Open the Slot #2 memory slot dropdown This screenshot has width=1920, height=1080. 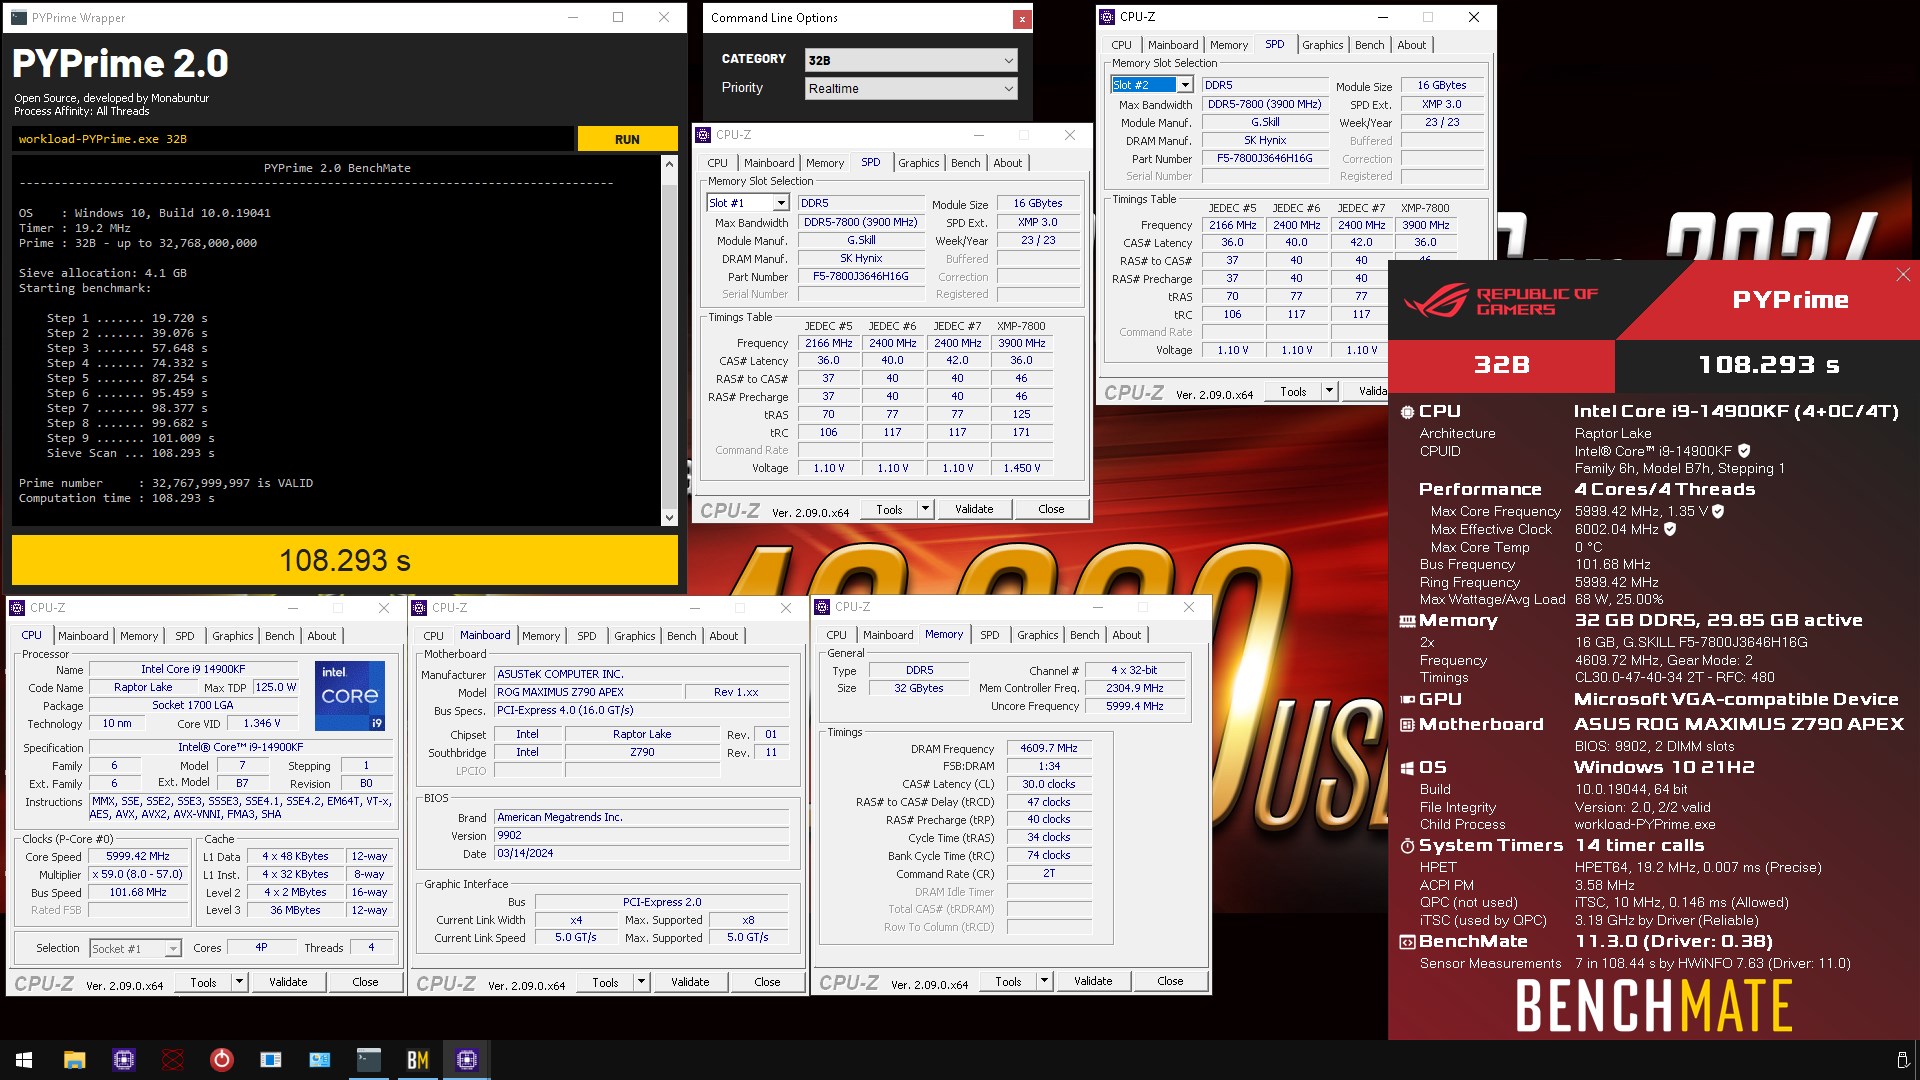coord(1152,85)
